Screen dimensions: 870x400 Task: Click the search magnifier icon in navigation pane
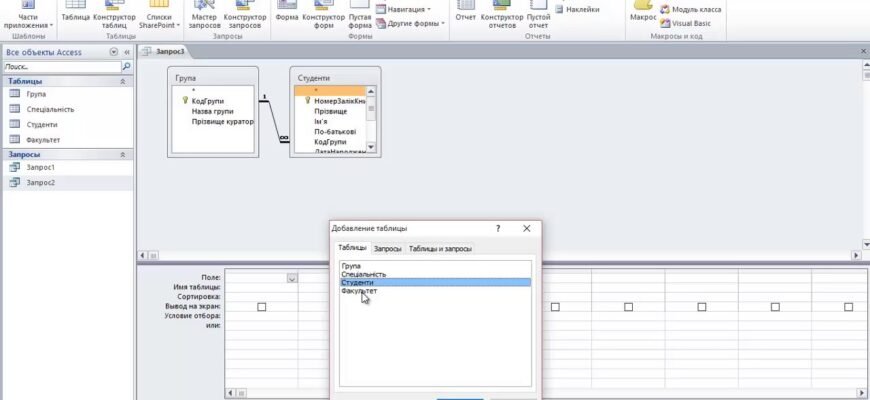point(126,66)
